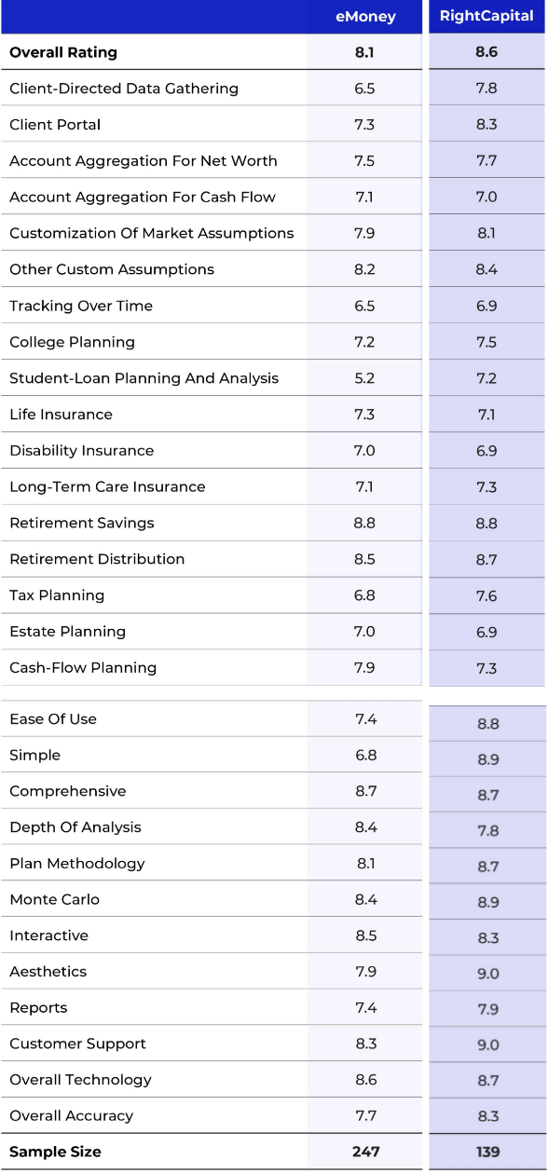Click the RightCapital column header

[x=487, y=16]
